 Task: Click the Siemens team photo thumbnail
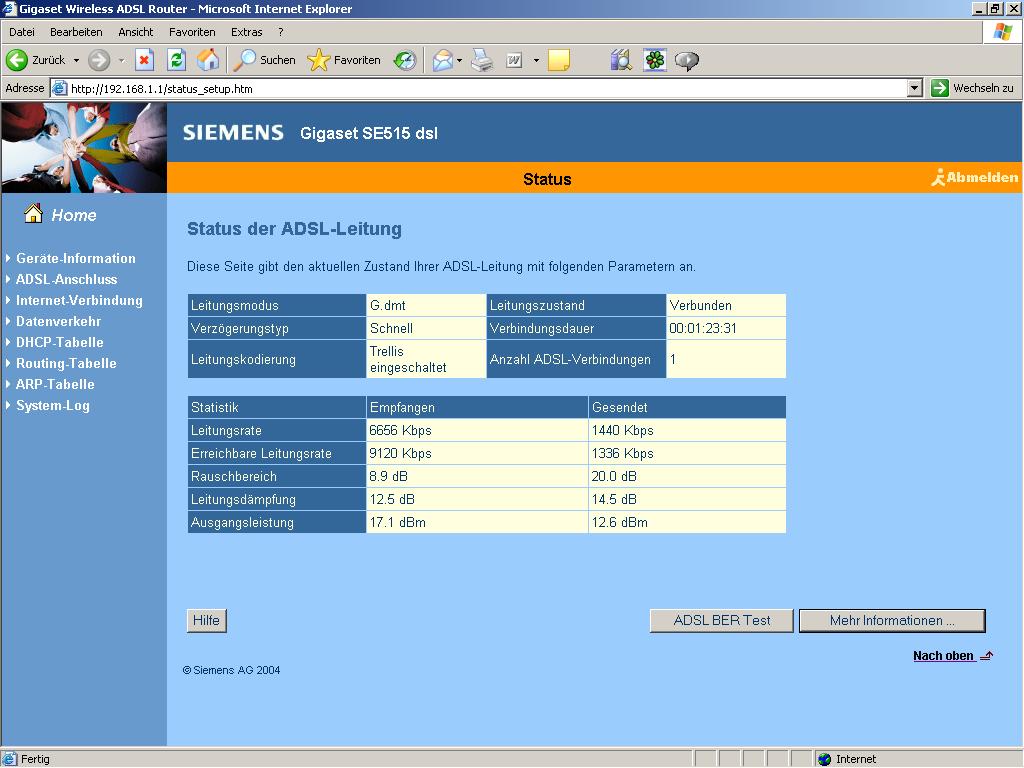pyautogui.click(x=84, y=147)
